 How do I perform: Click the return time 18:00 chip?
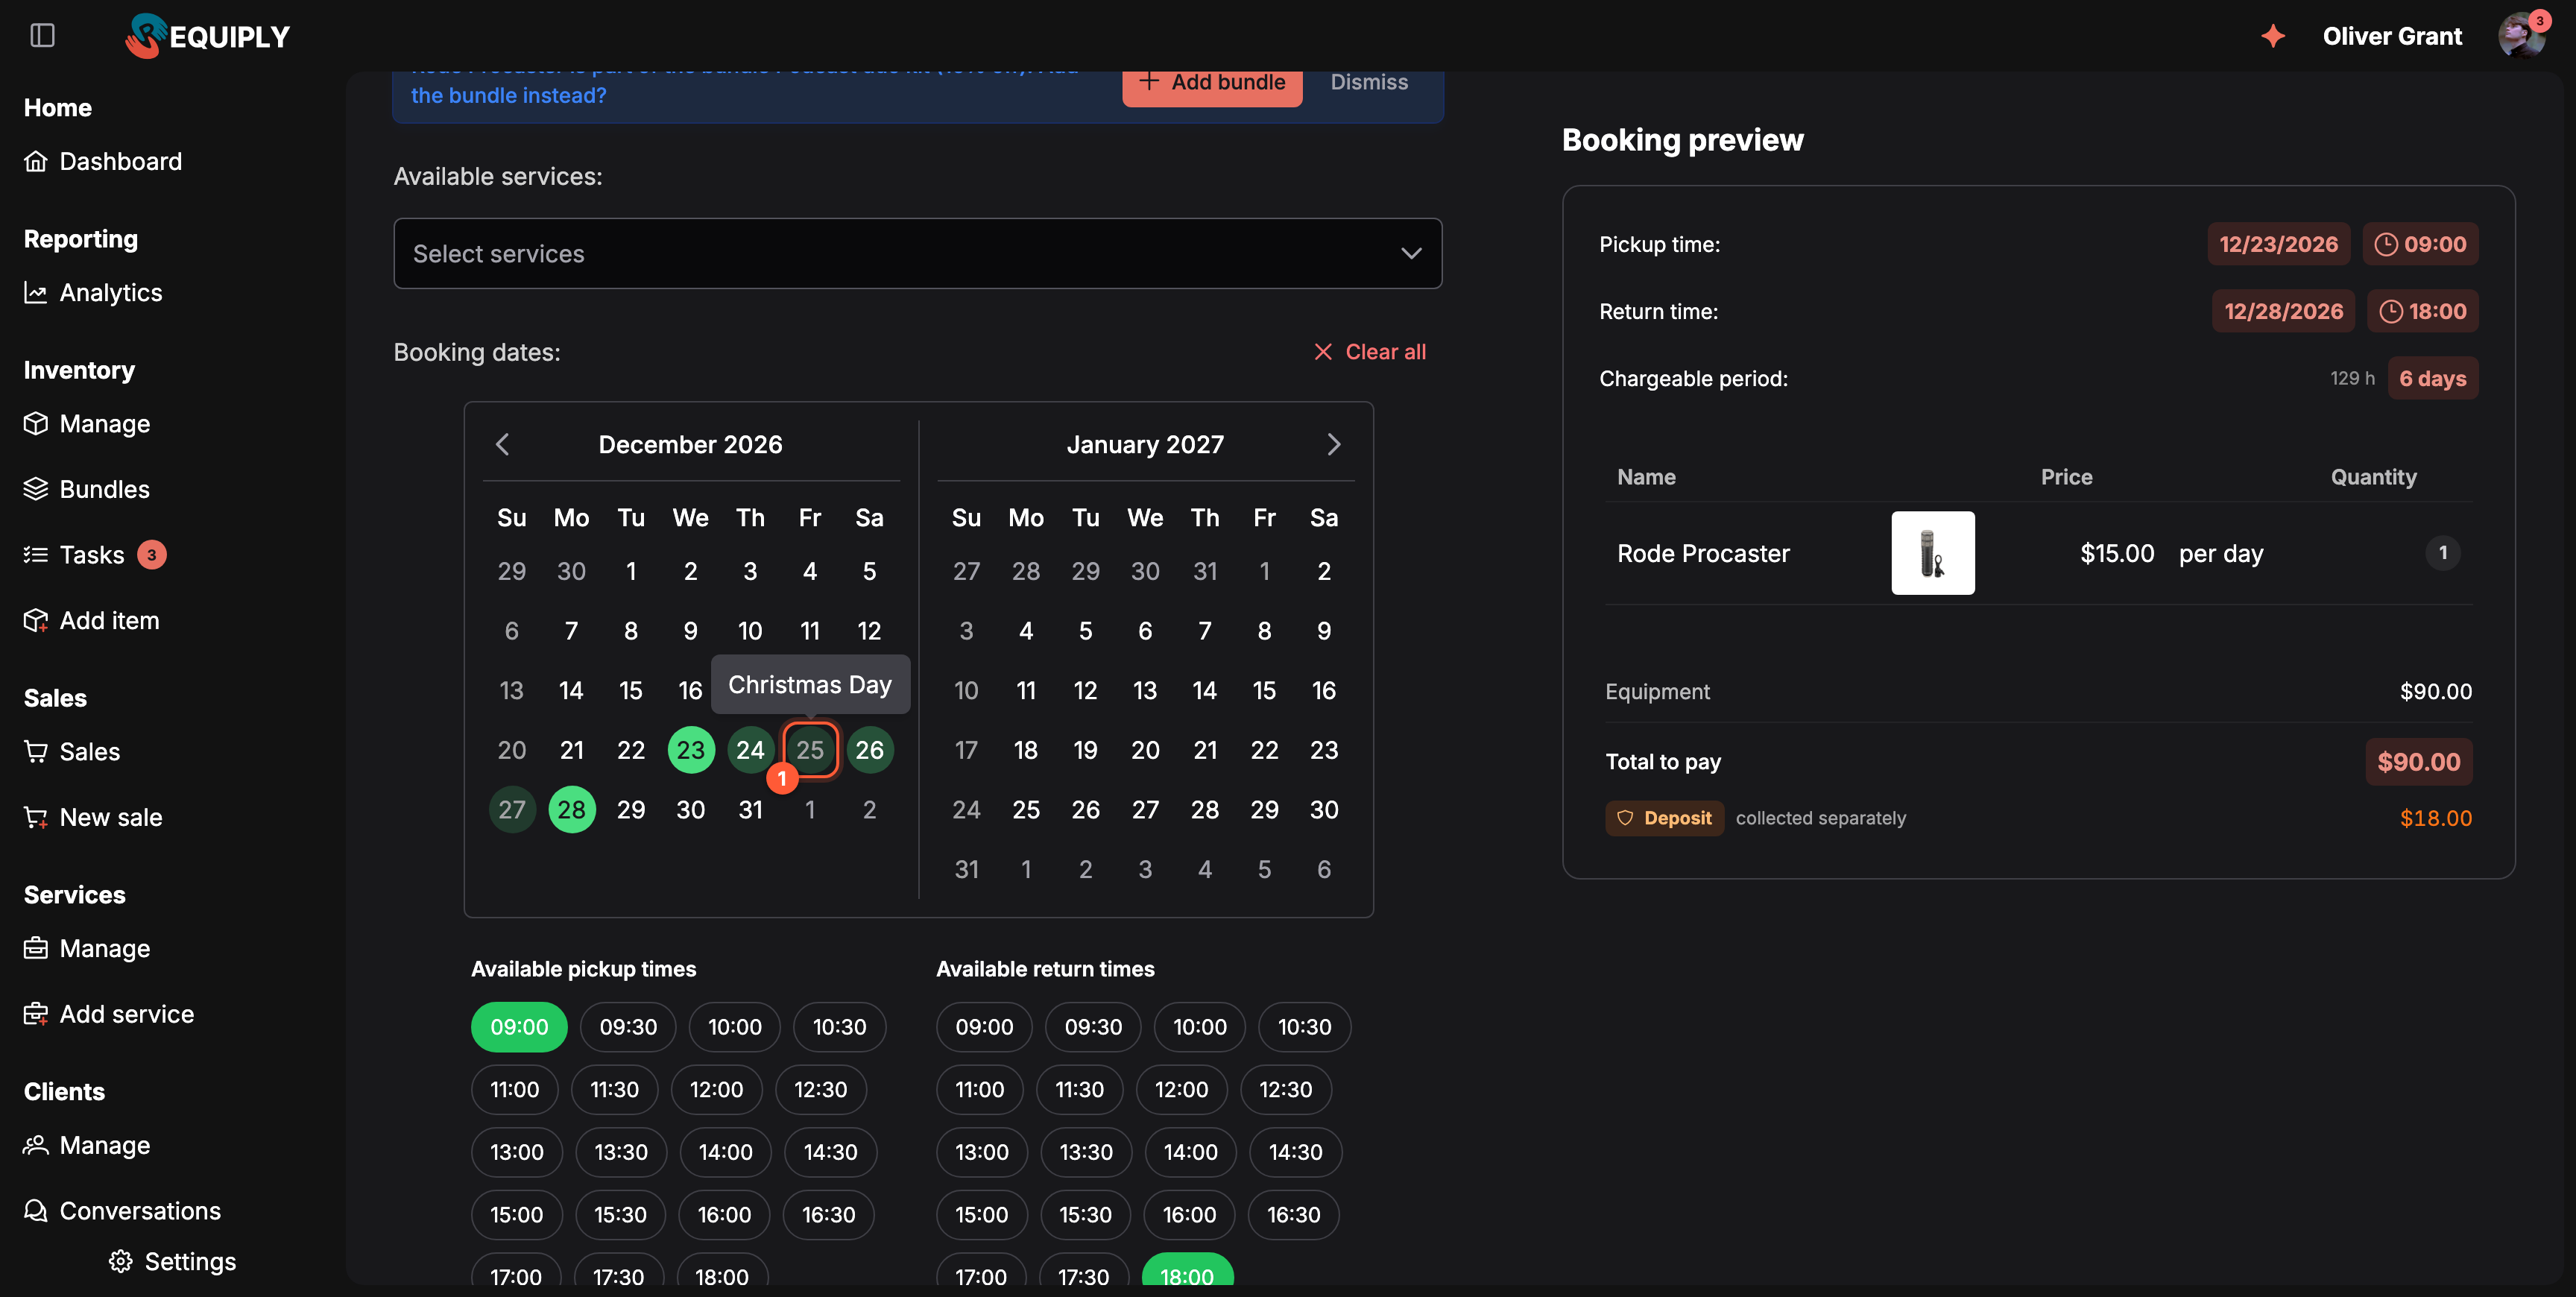(2422, 311)
